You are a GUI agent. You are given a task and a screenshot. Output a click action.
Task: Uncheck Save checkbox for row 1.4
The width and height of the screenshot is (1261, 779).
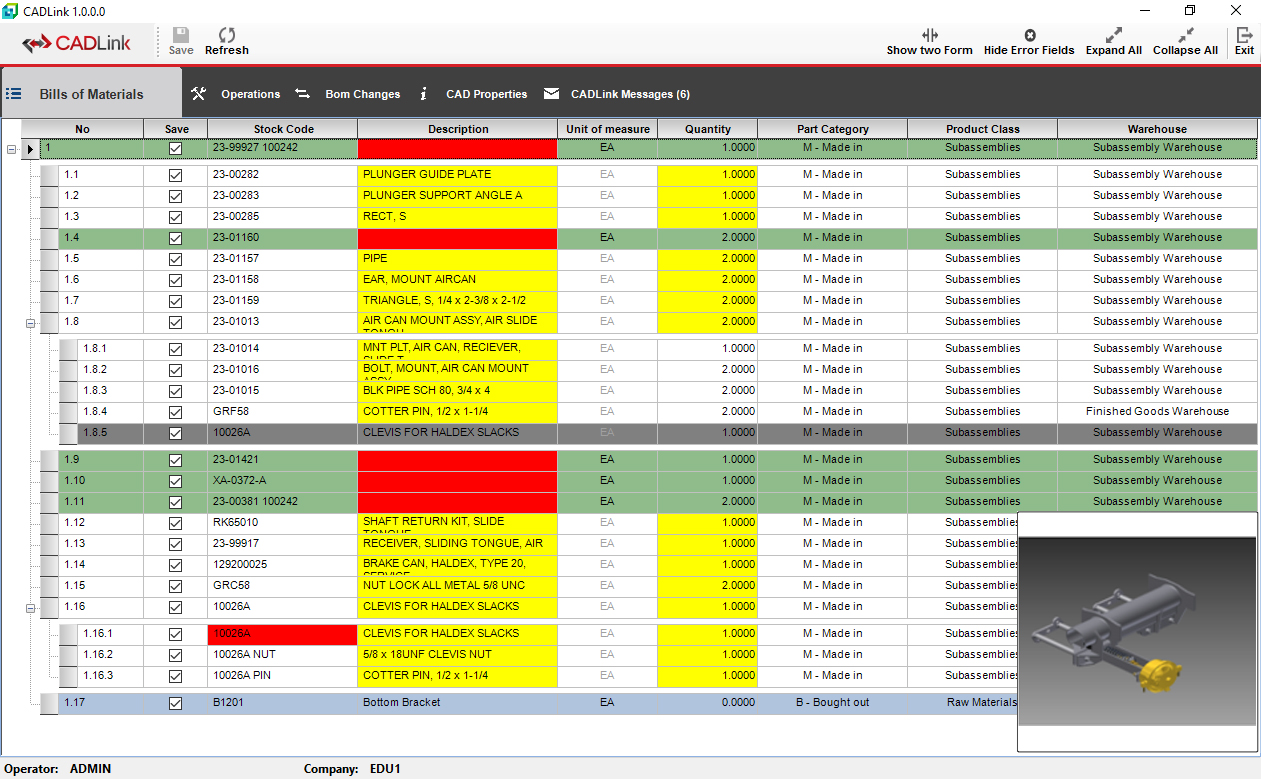pyautogui.click(x=176, y=238)
